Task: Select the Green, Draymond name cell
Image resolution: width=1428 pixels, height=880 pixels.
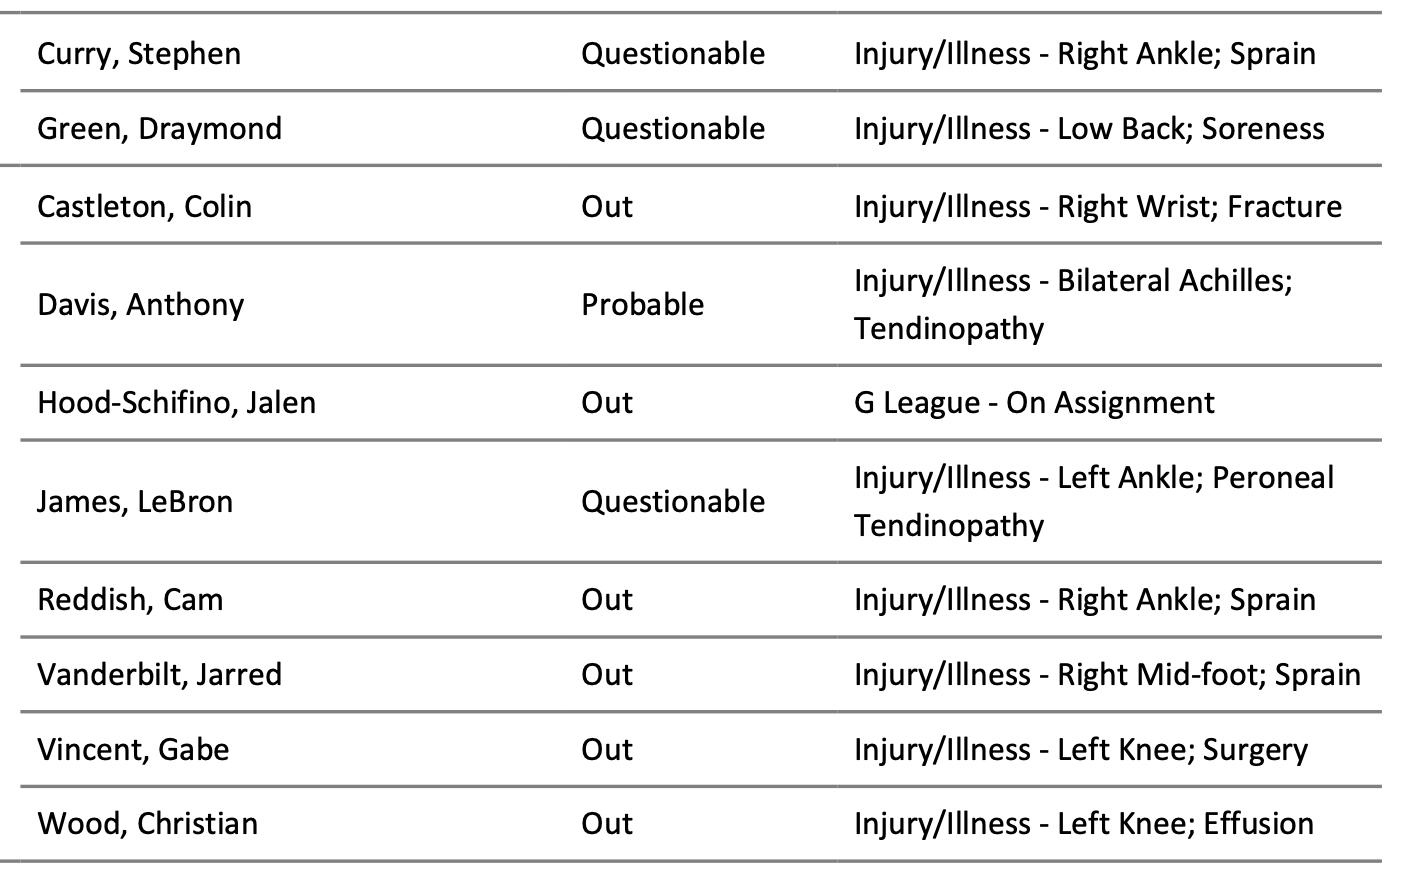Action: point(159,129)
